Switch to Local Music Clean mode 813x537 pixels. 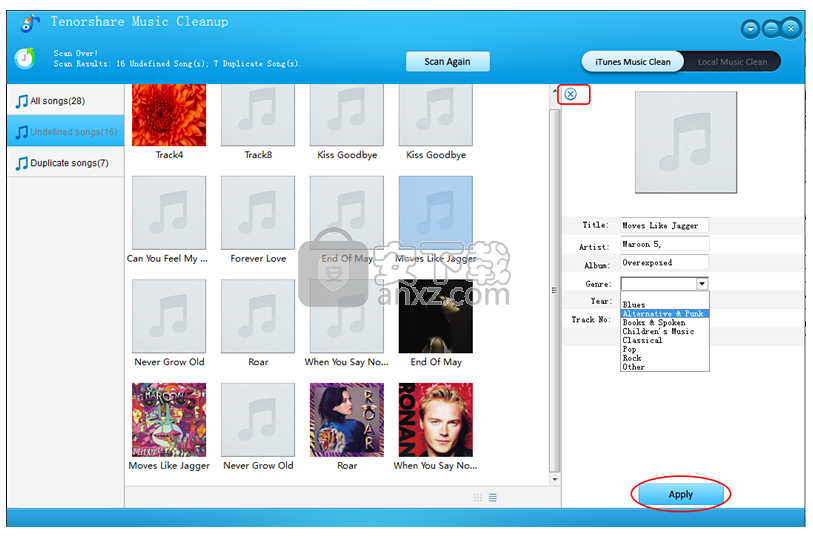coord(732,62)
